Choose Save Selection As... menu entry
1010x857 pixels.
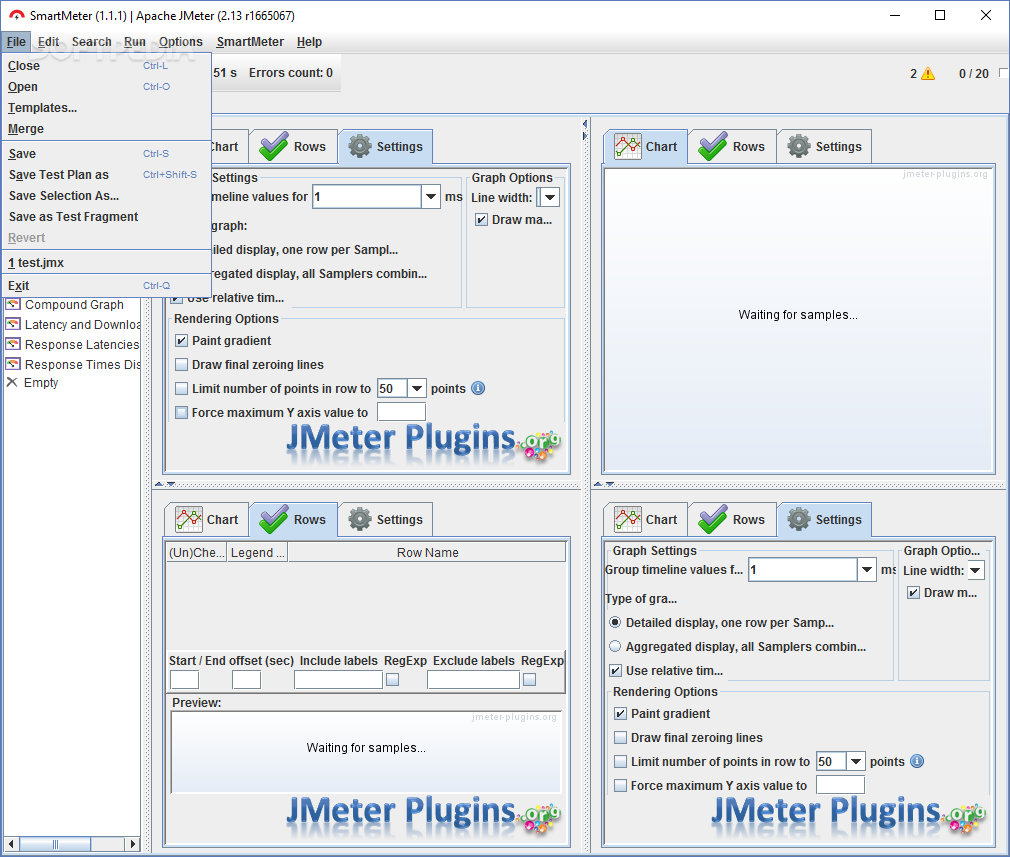(x=107, y=196)
